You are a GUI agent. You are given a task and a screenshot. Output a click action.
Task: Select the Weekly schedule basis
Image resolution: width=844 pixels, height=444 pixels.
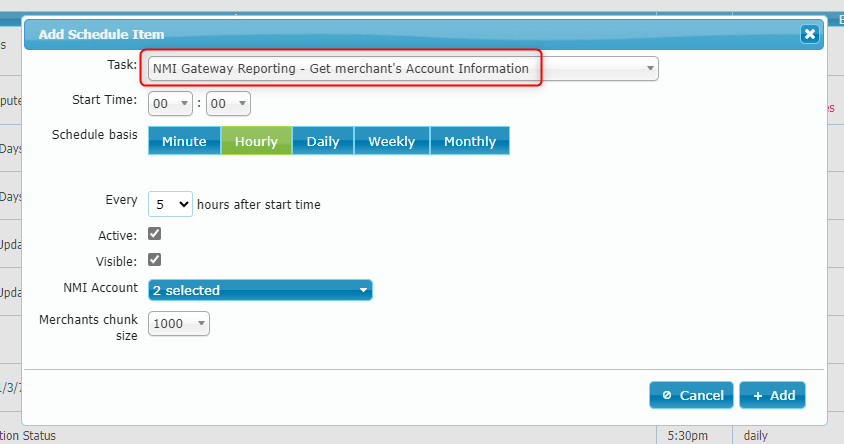(x=391, y=141)
